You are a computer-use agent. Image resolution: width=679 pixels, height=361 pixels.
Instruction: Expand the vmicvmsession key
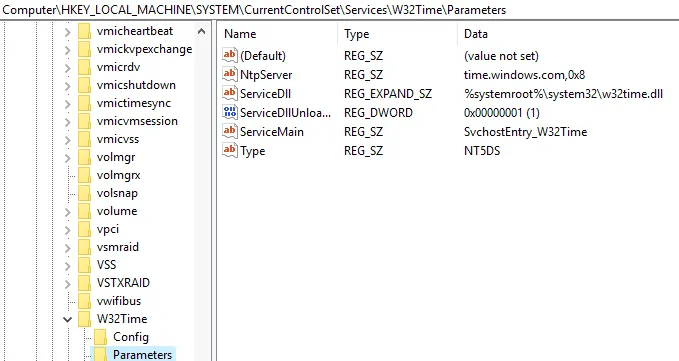[68, 122]
